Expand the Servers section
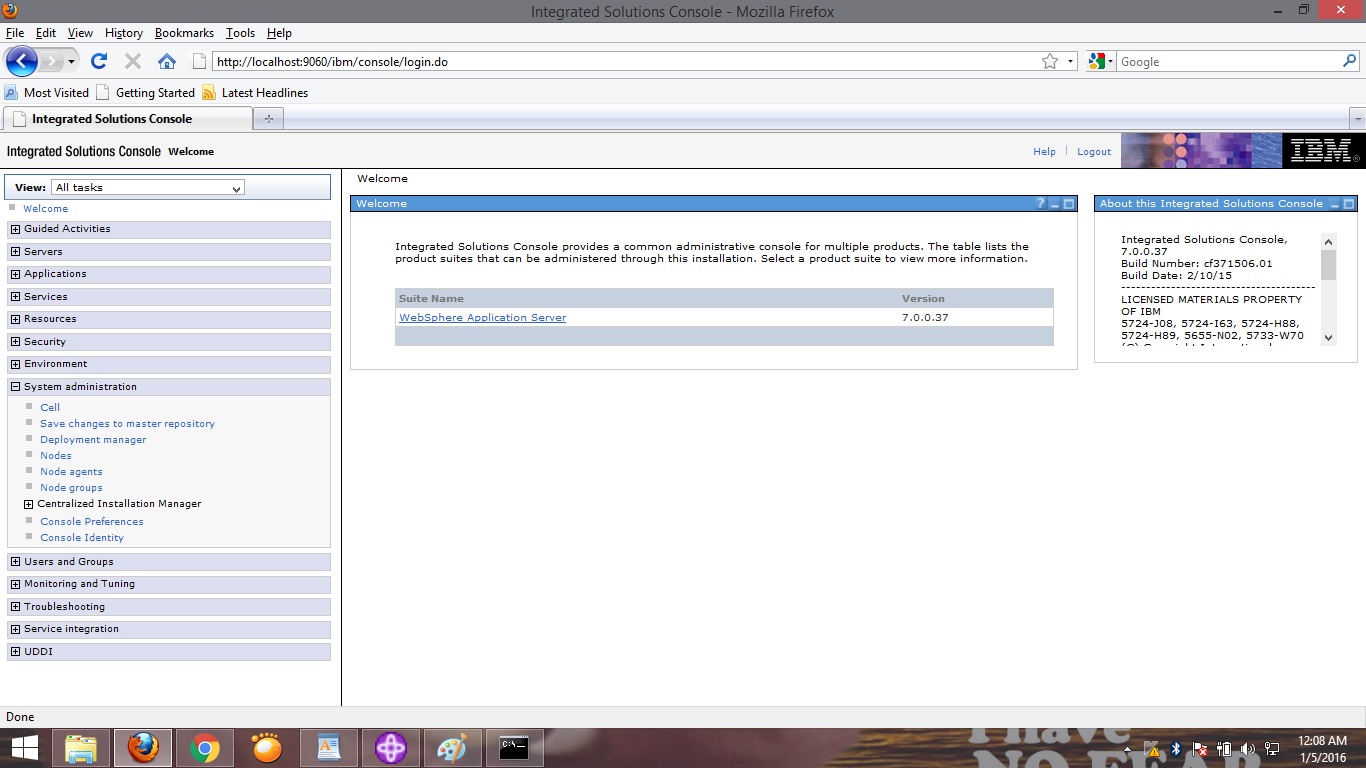 (14, 251)
